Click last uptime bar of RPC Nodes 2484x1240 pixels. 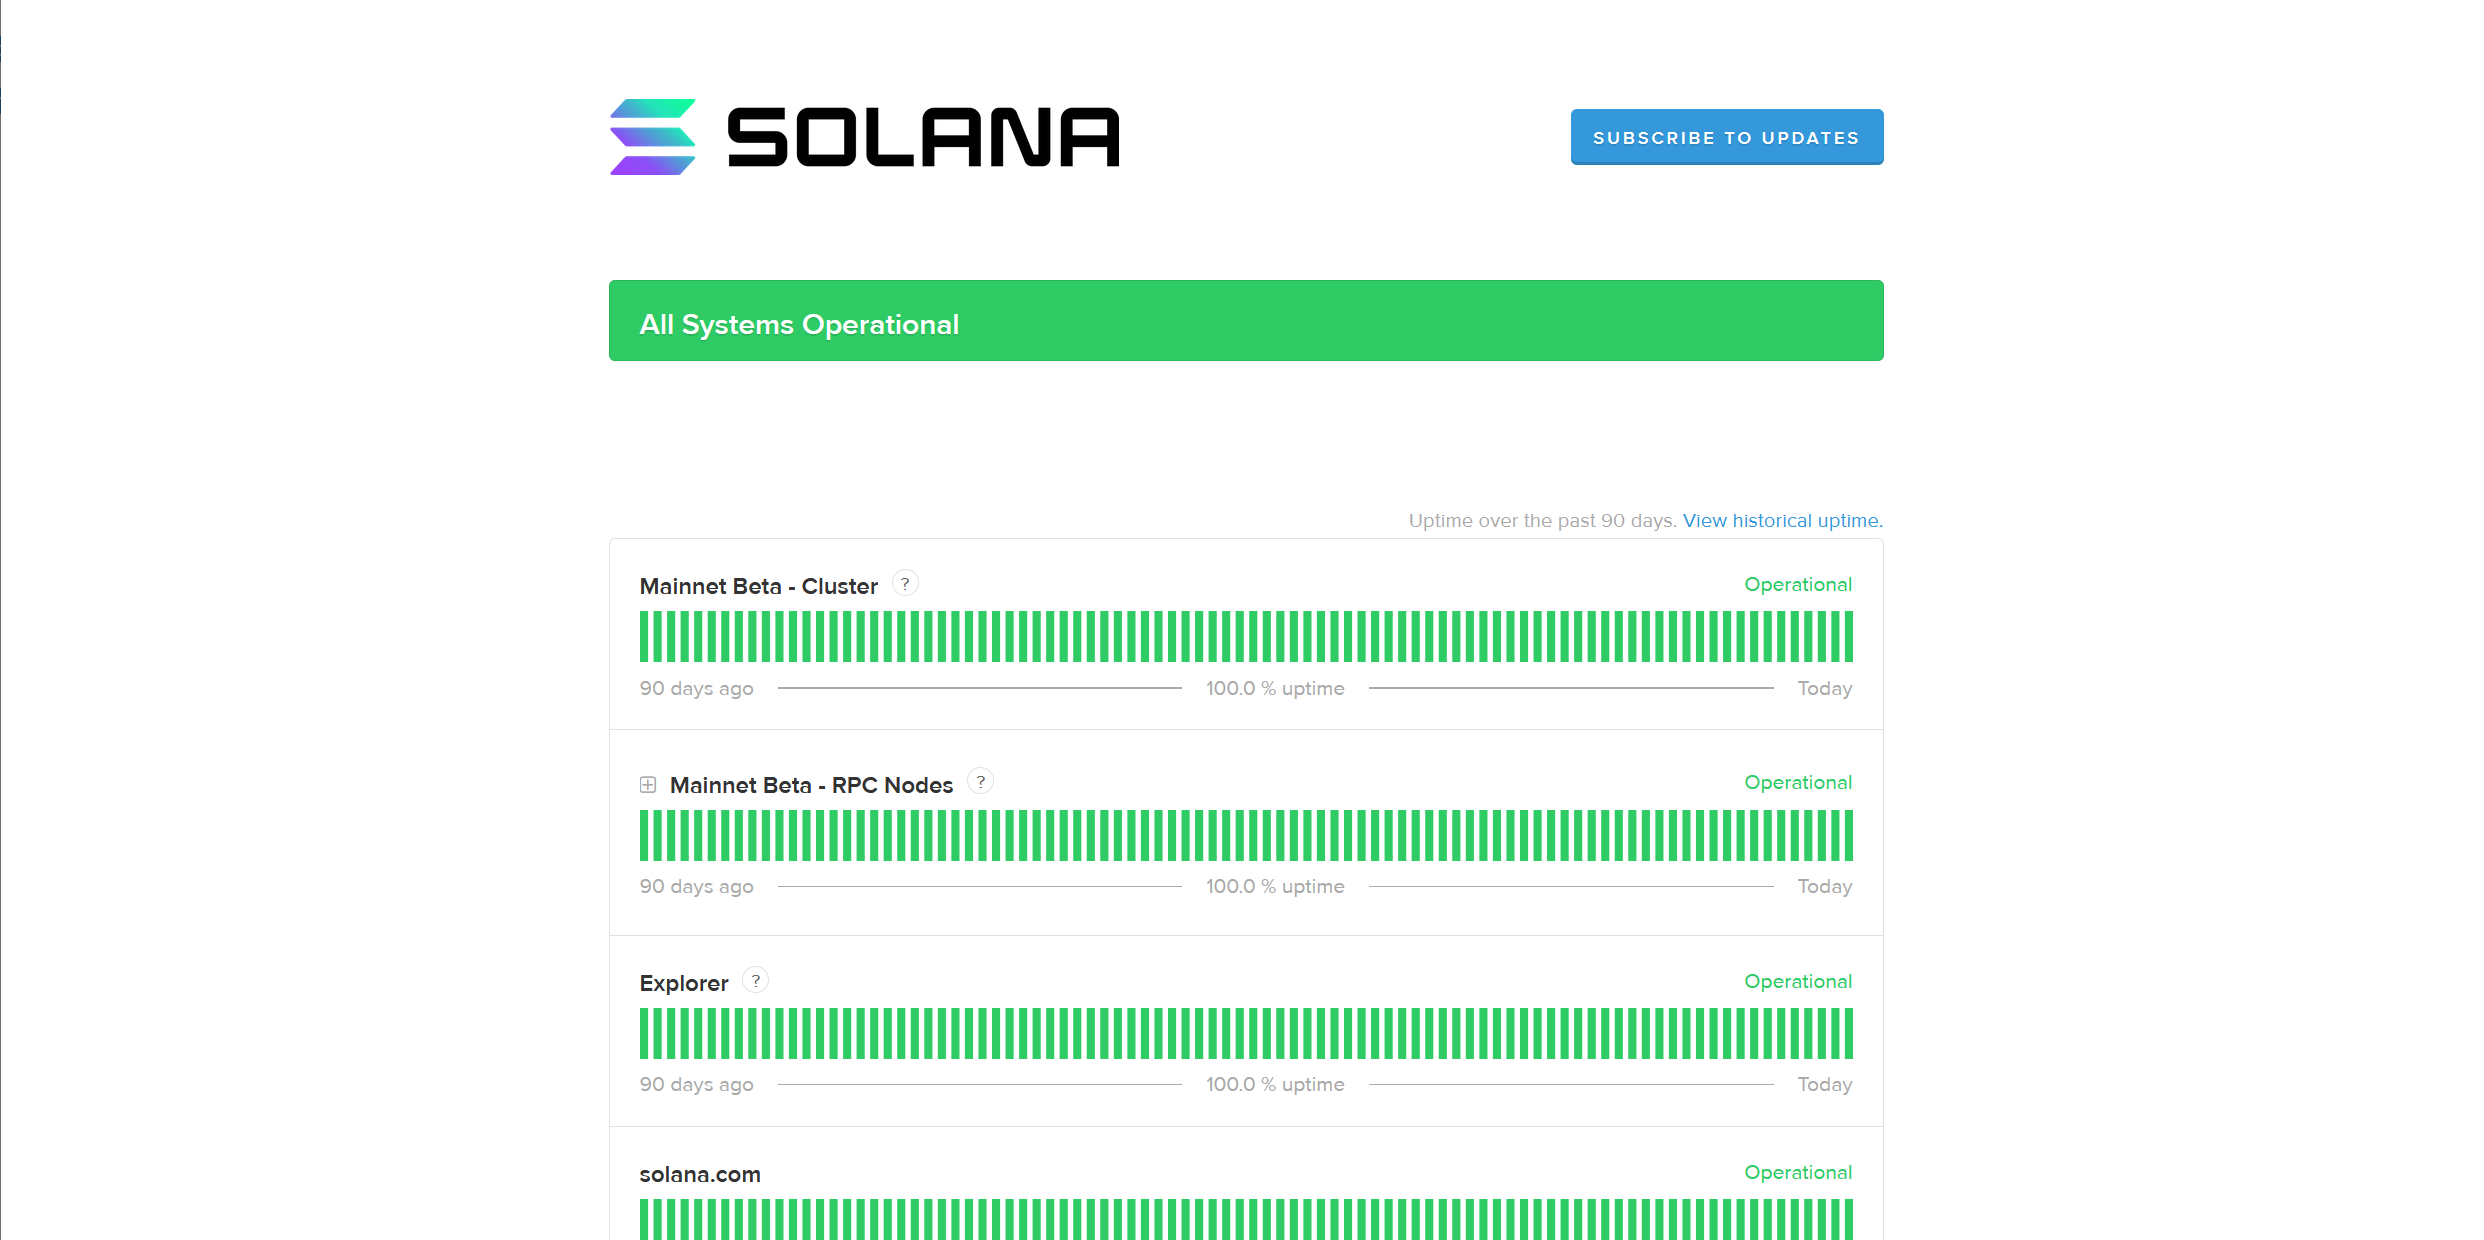(1848, 835)
